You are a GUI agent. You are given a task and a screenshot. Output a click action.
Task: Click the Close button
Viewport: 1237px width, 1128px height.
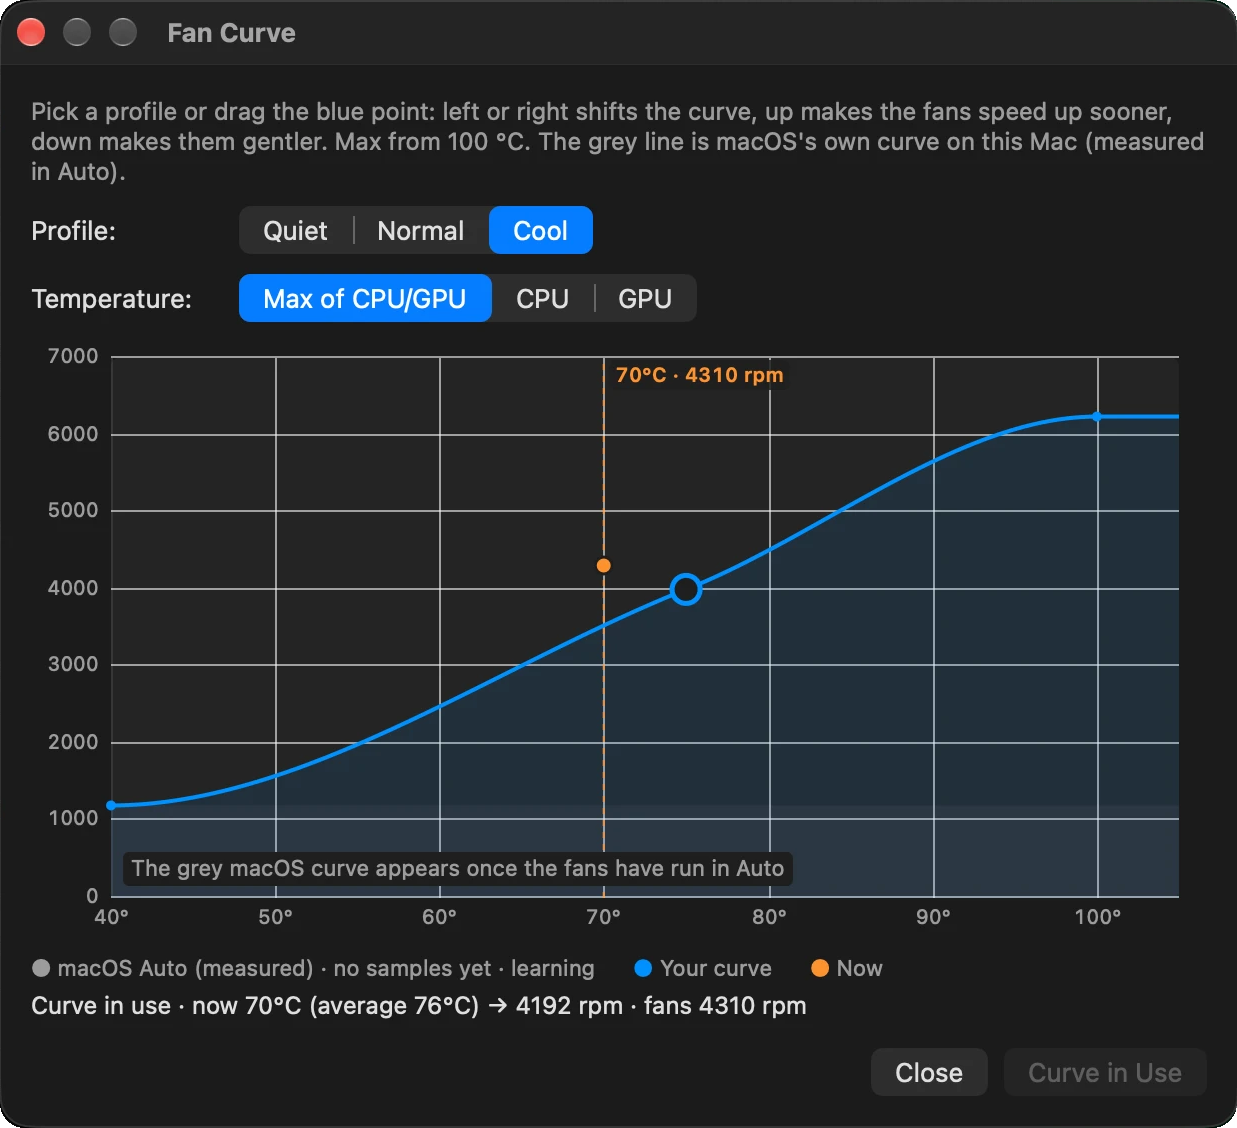pos(929,1073)
